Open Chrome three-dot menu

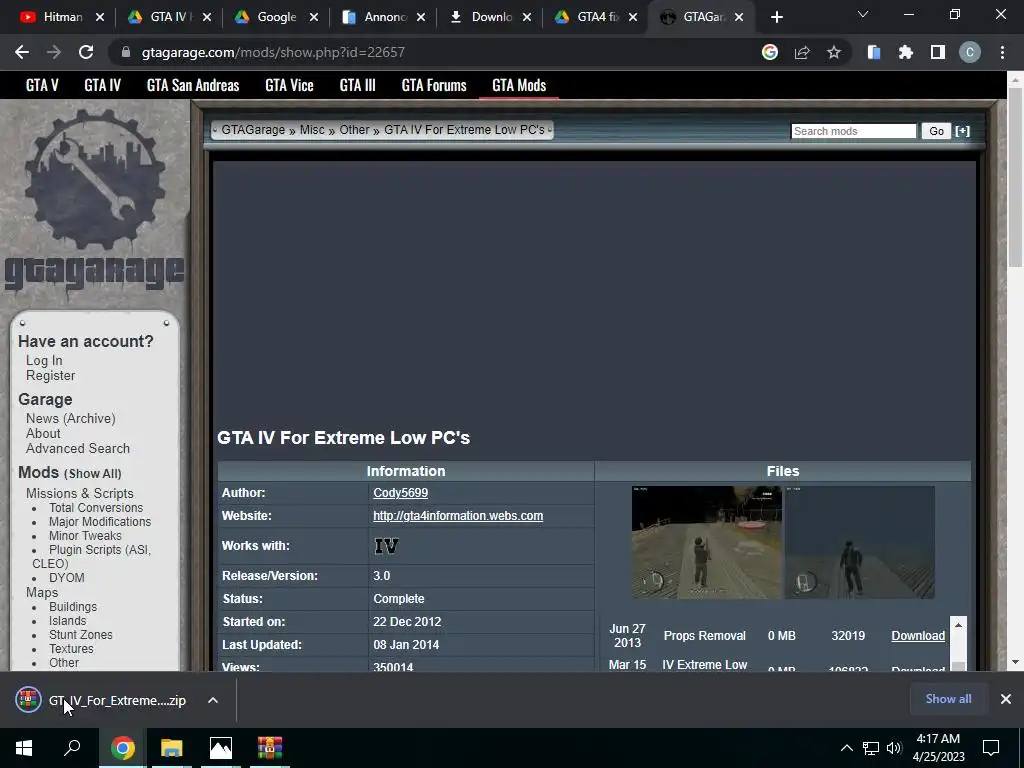pyautogui.click(x=1002, y=52)
